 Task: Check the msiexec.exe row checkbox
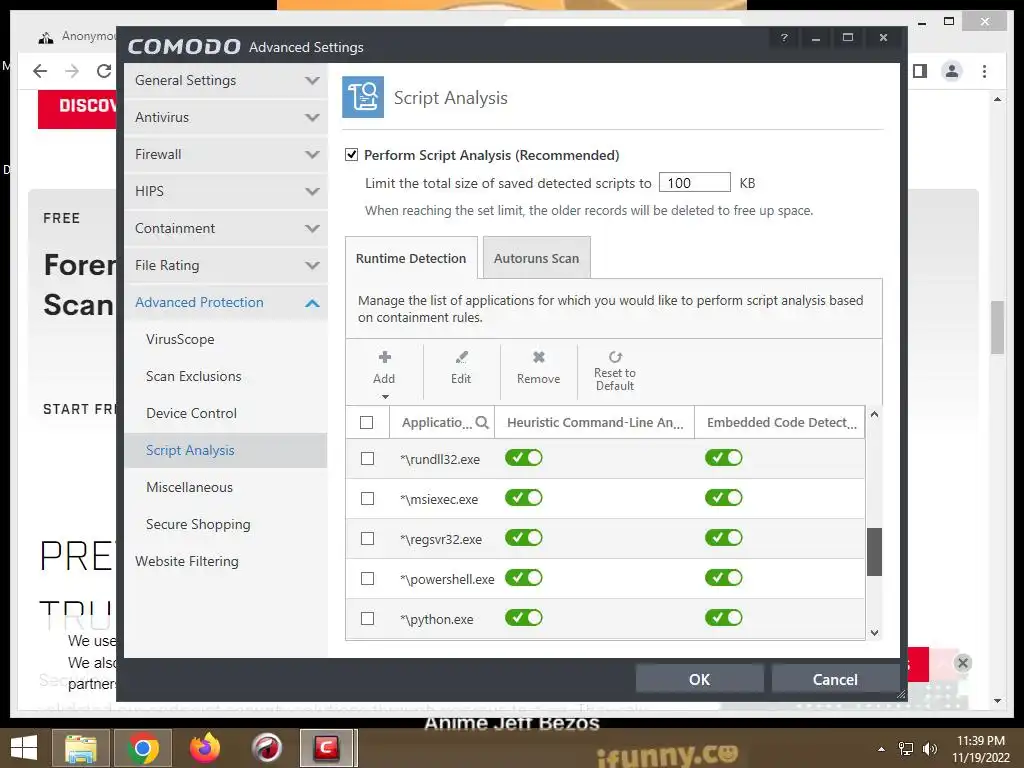click(x=368, y=499)
